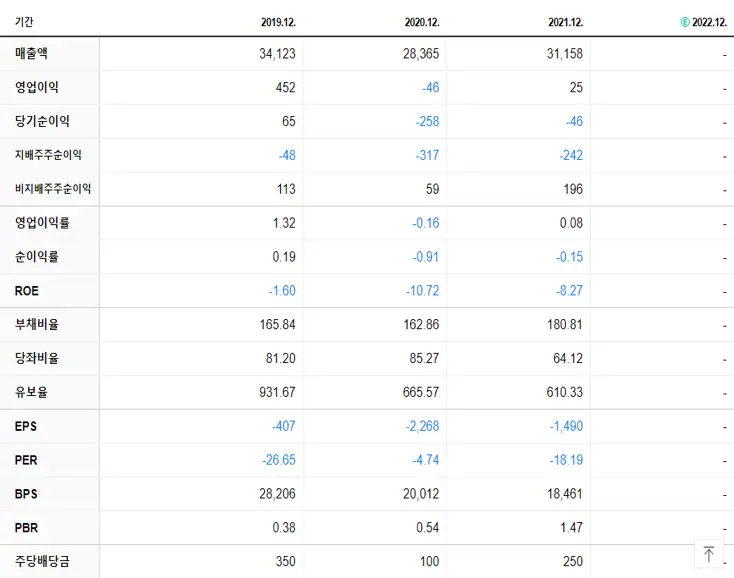Select the 931.67 reserve ratio value
The image size is (734, 578).
point(278,392)
